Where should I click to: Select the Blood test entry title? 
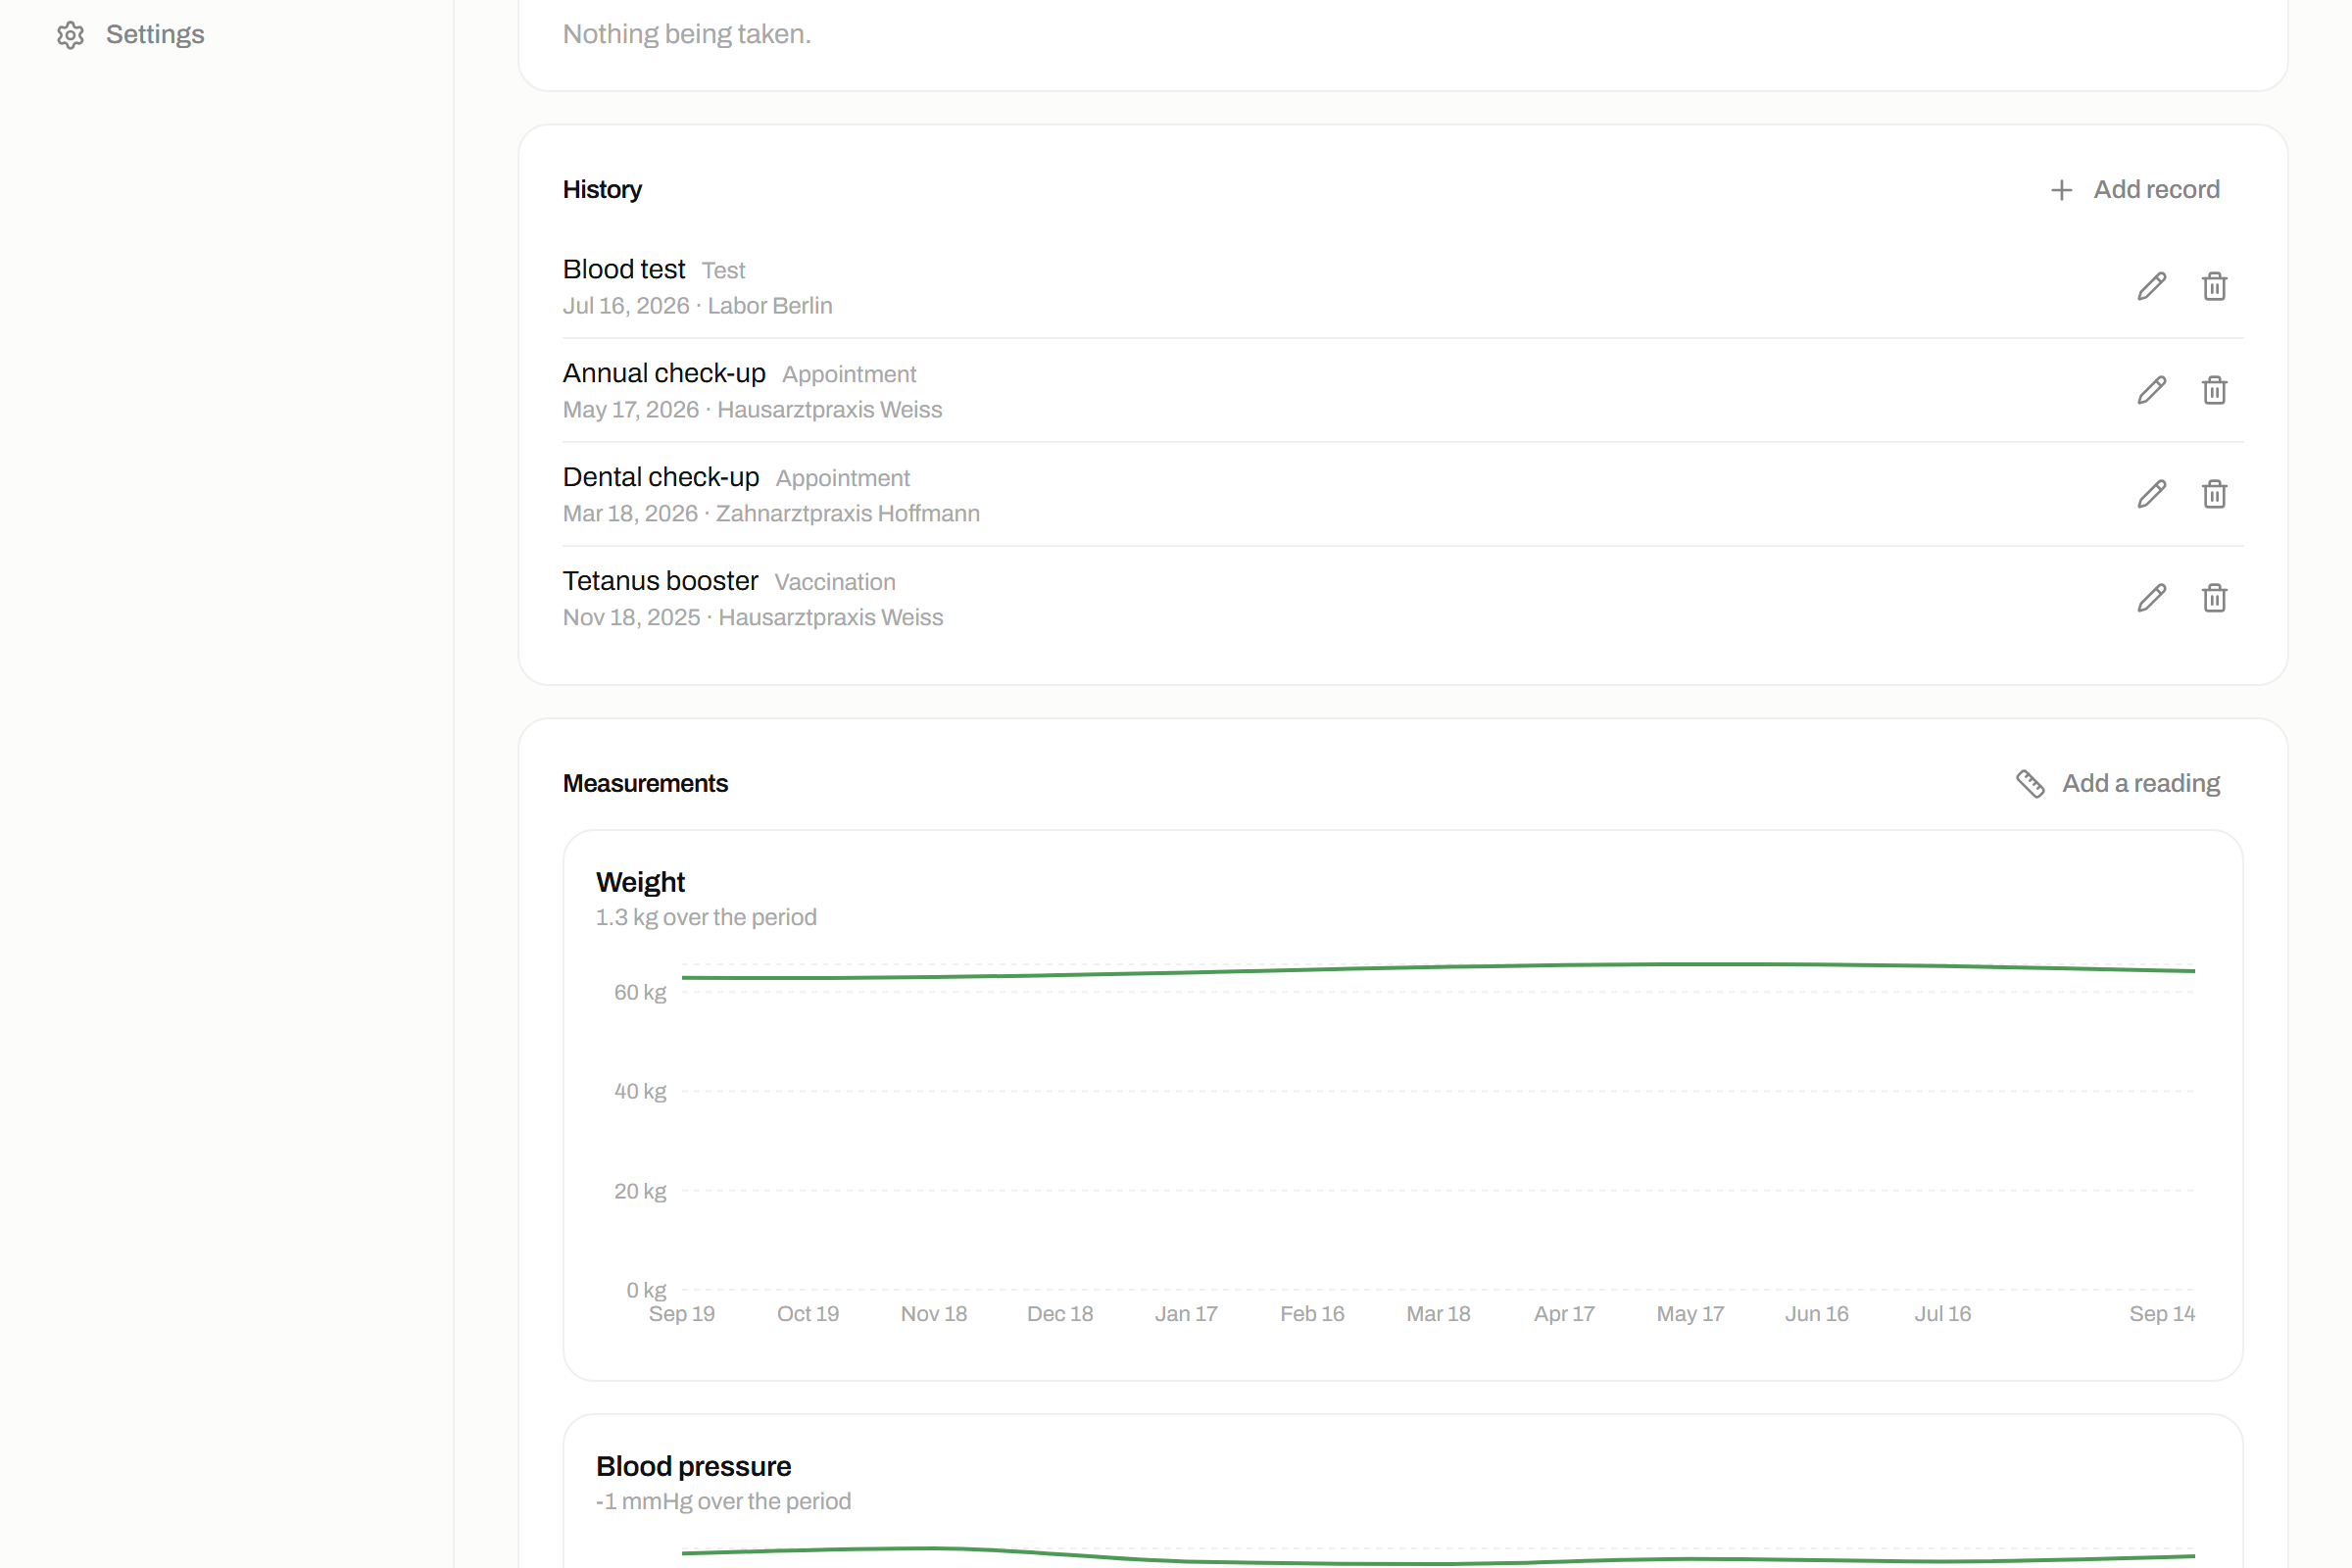pos(623,269)
